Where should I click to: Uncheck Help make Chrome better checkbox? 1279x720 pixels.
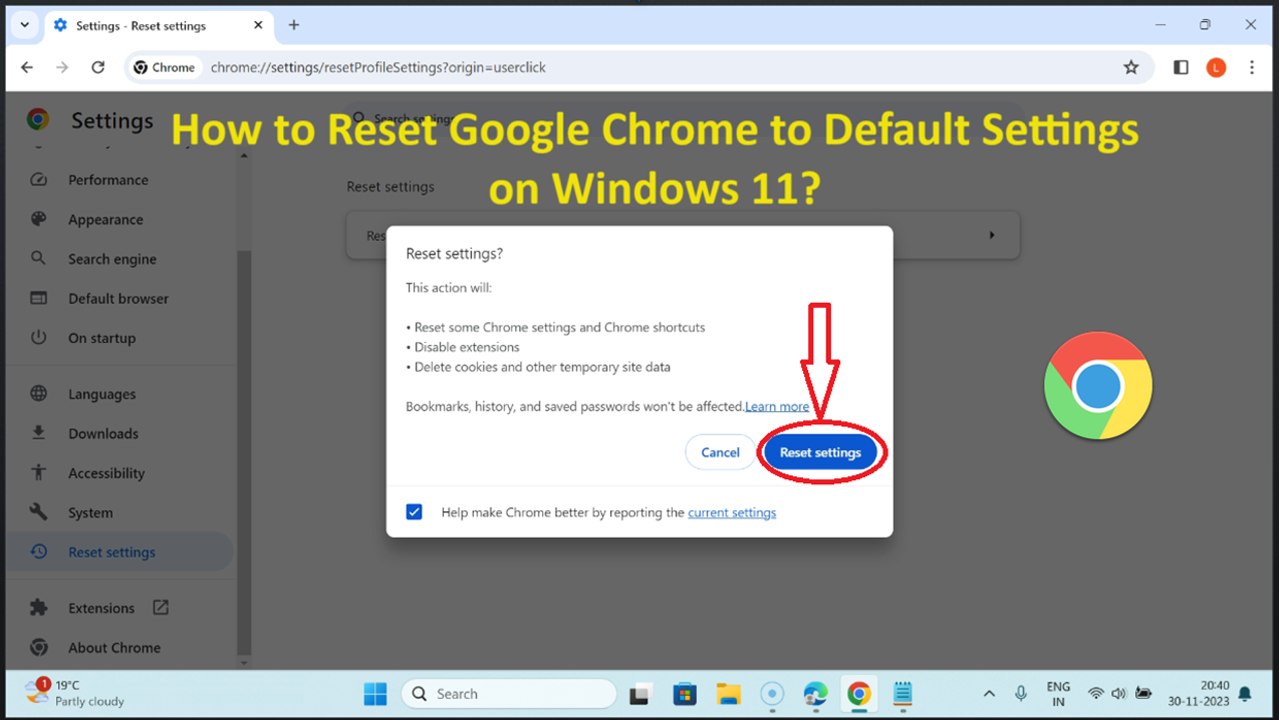pos(414,512)
